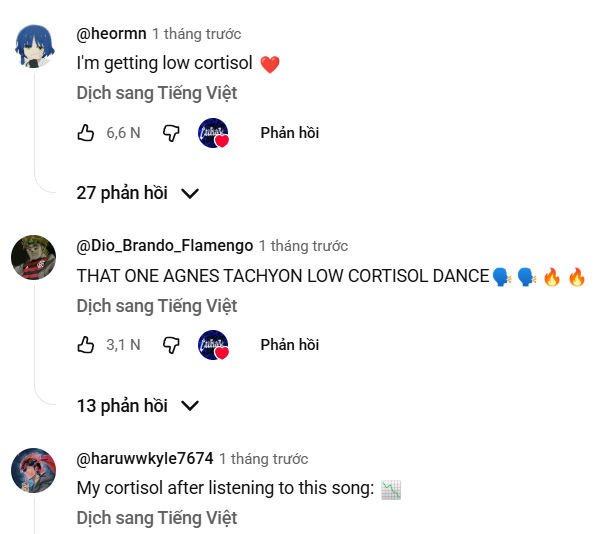Open @Dio_Brando_Flamengo's profile avatar
The width and height of the screenshot is (610, 534).
(x=33, y=257)
